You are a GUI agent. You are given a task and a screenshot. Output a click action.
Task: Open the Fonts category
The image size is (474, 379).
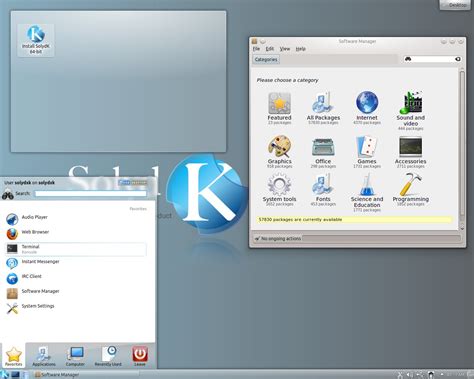pyautogui.click(x=323, y=189)
